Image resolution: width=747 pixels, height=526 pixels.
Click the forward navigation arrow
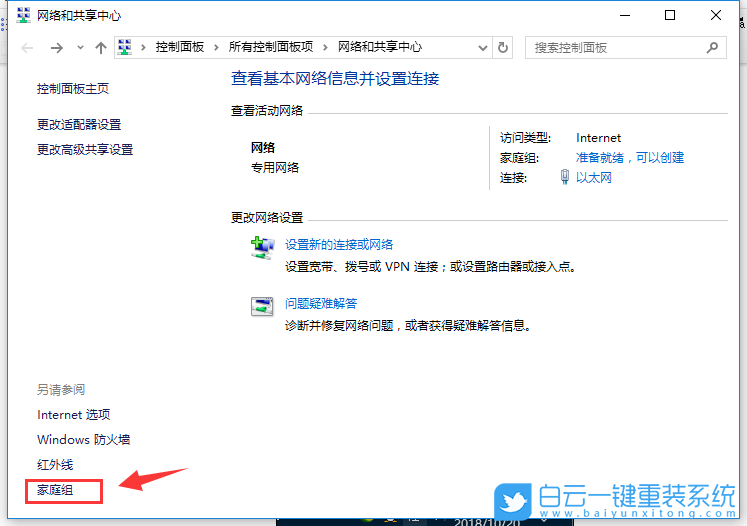pyautogui.click(x=57, y=48)
